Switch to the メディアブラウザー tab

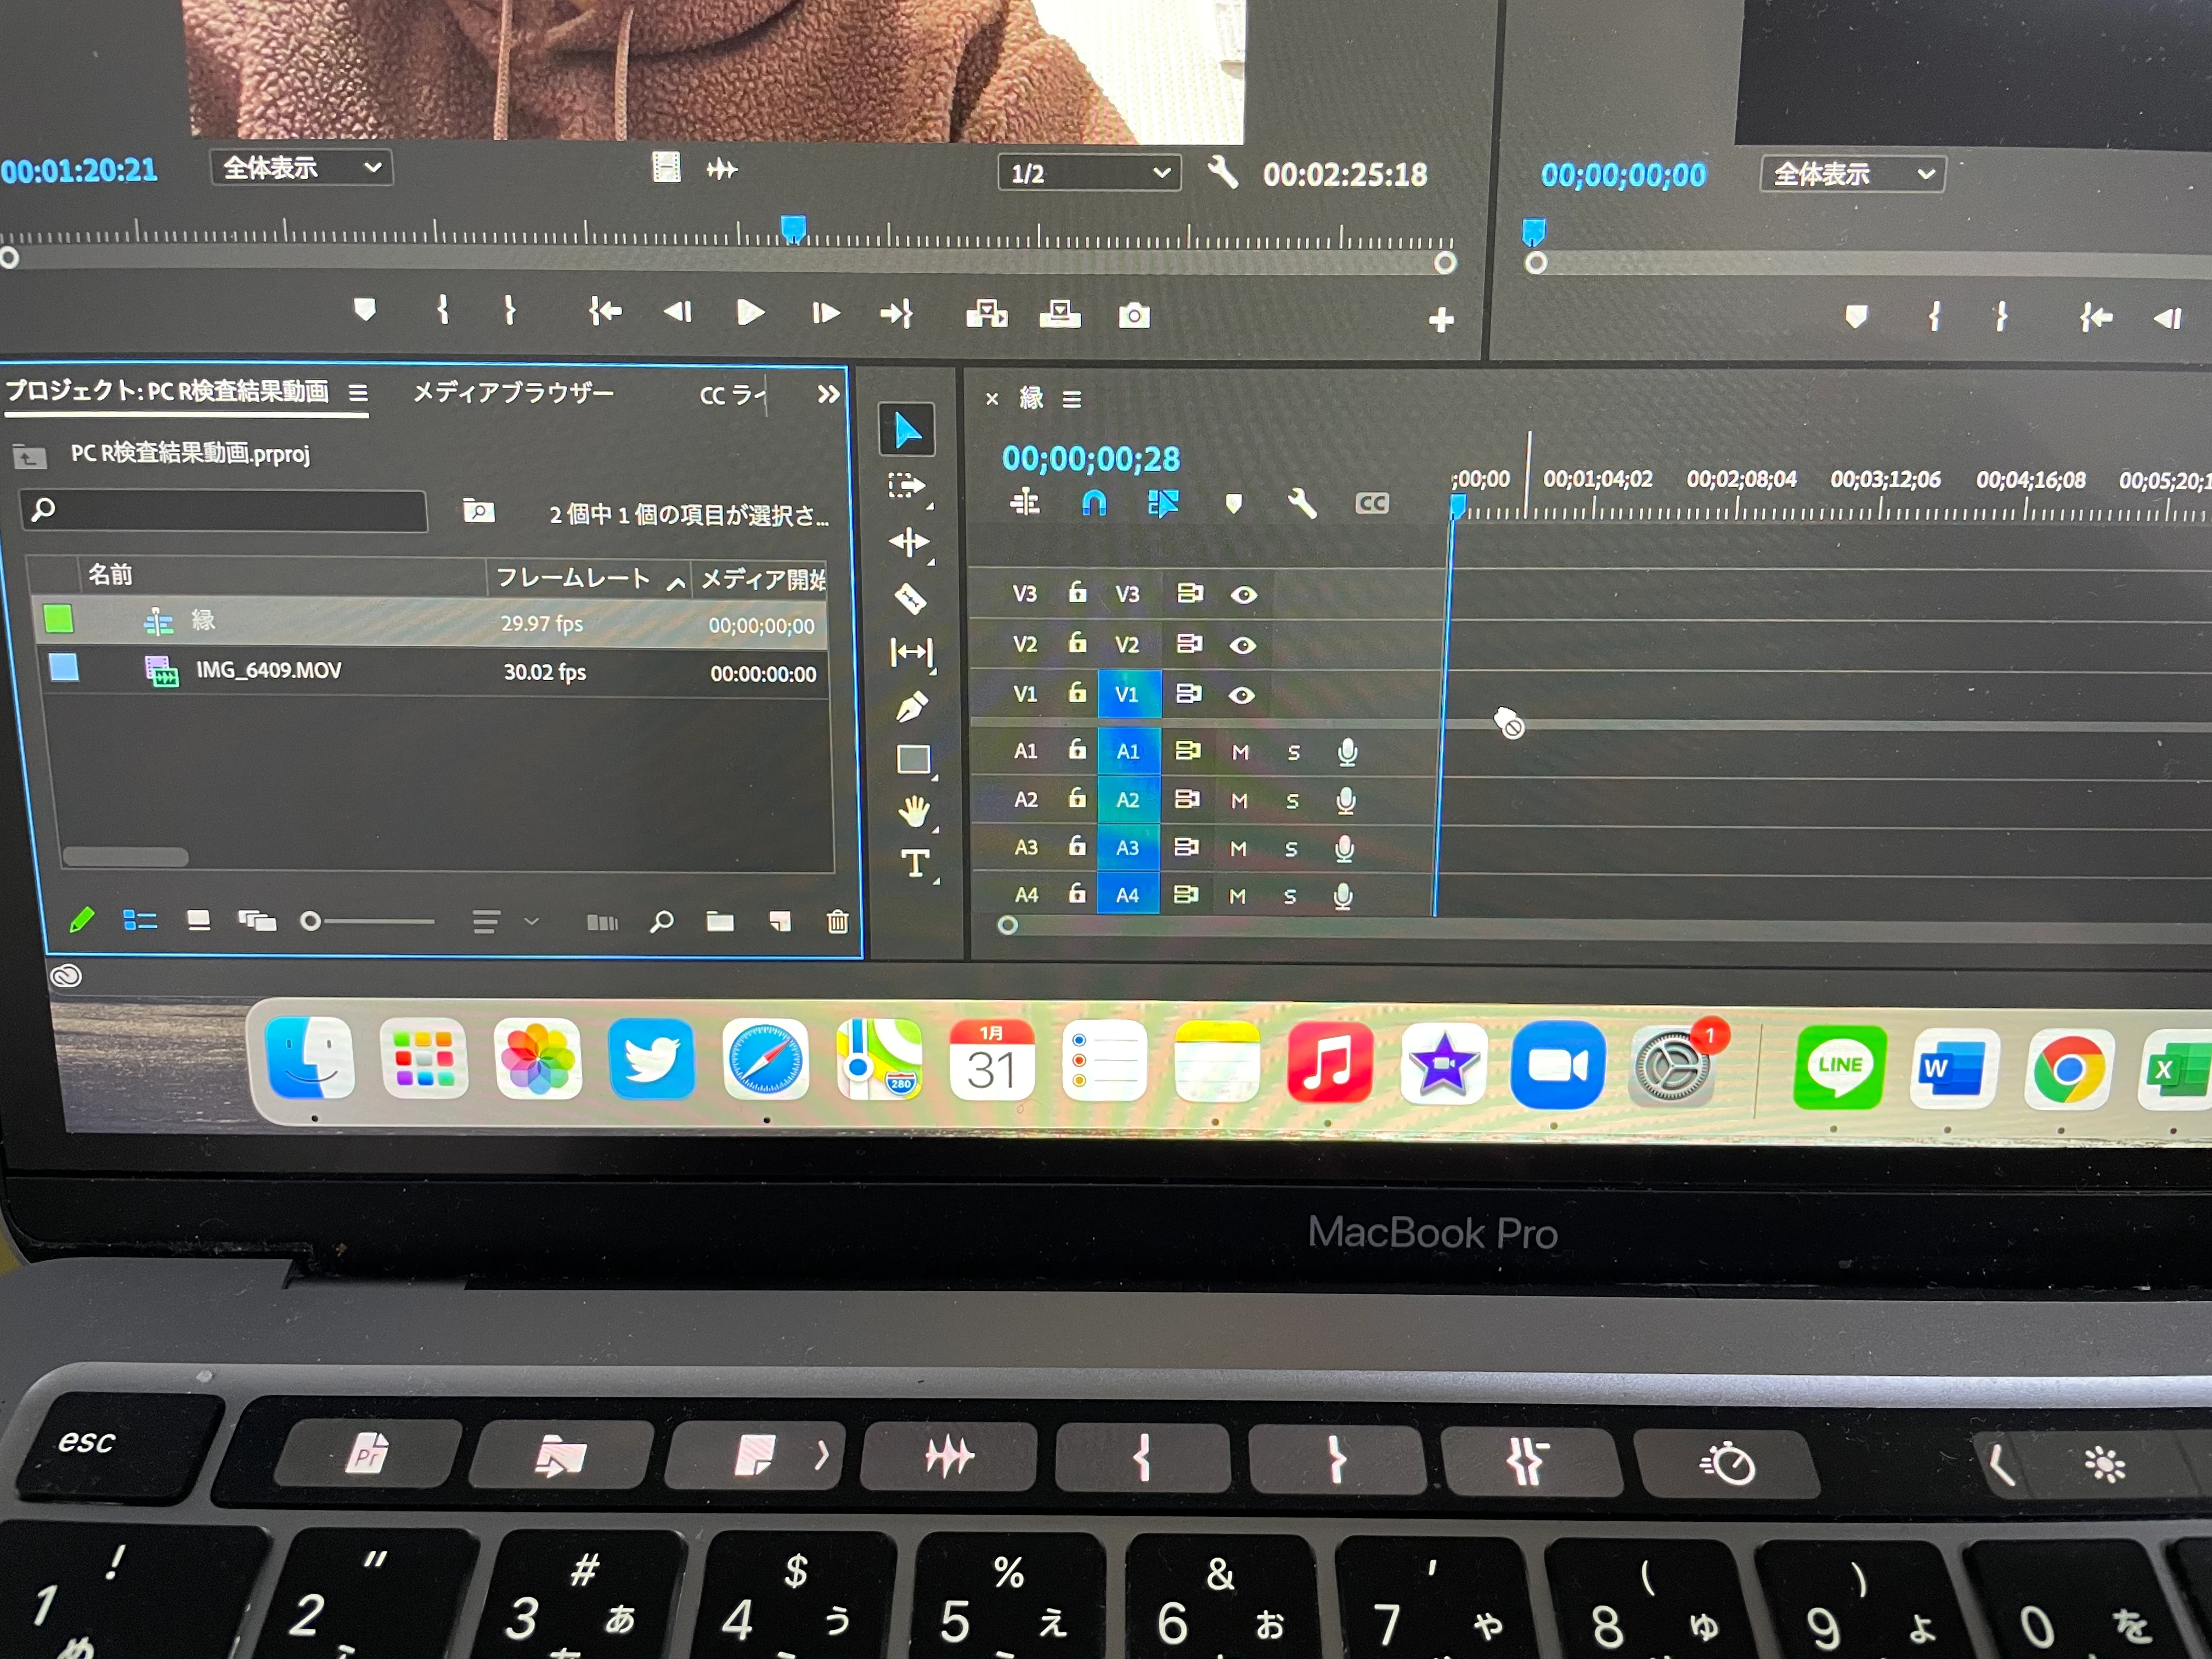513,393
